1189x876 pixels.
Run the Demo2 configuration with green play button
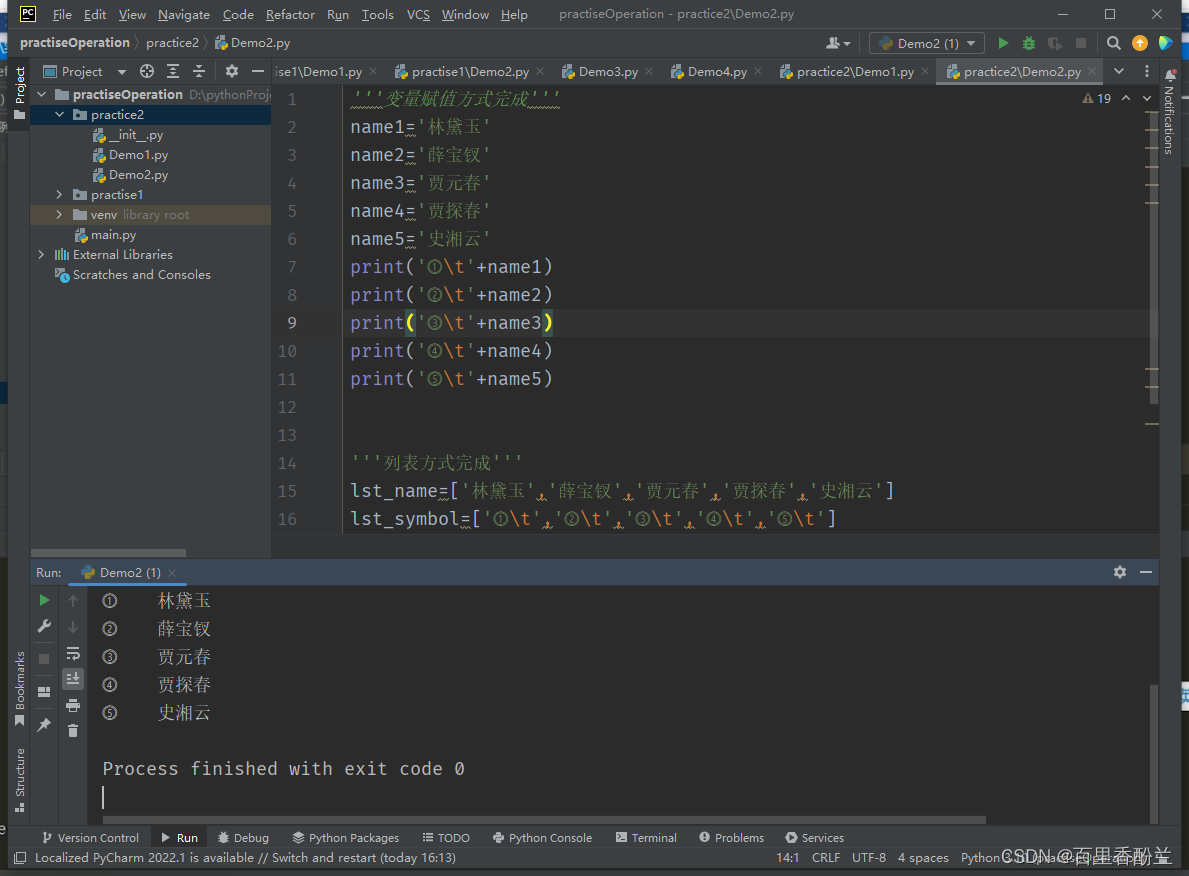coord(1002,43)
